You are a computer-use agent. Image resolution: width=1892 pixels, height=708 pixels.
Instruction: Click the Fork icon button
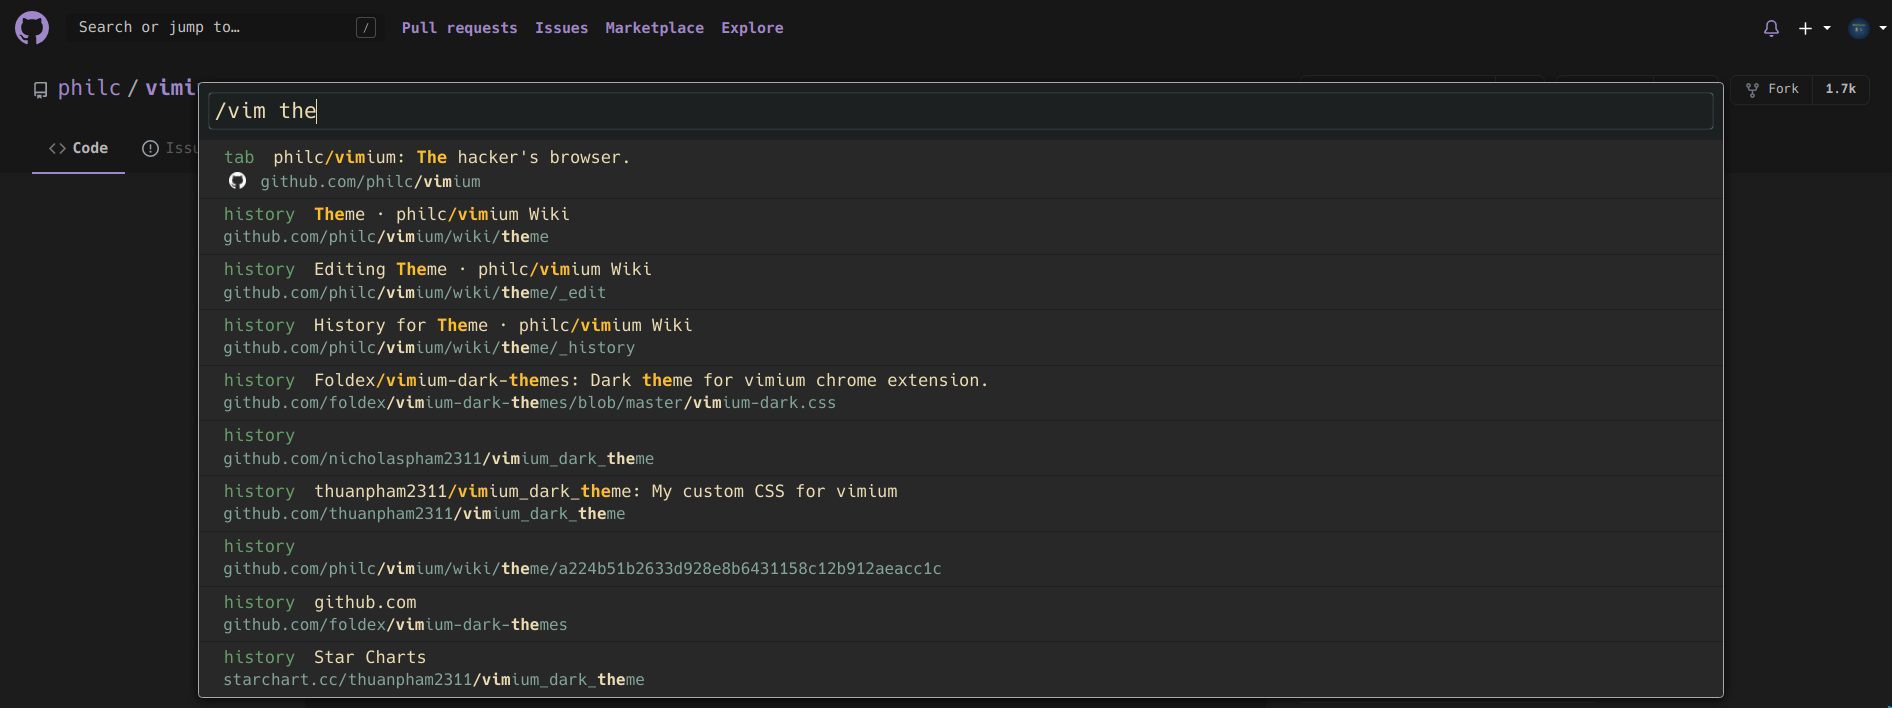[1773, 89]
